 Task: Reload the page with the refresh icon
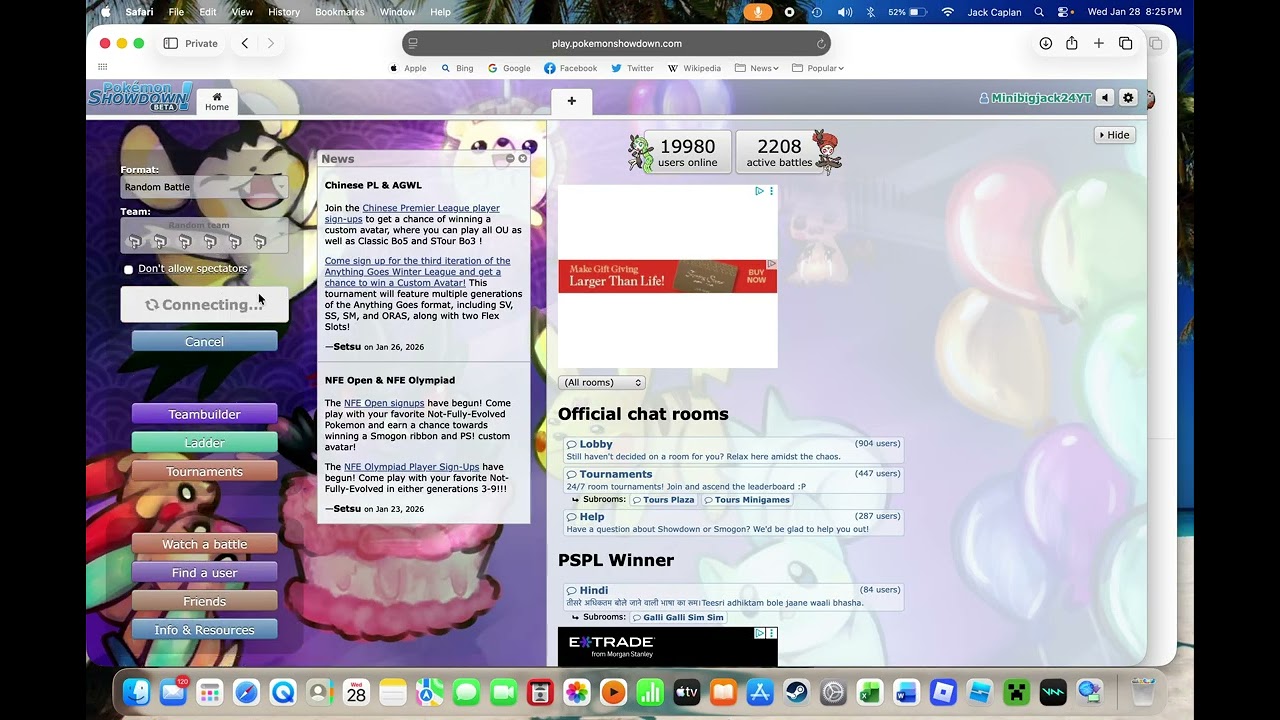coord(821,44)
